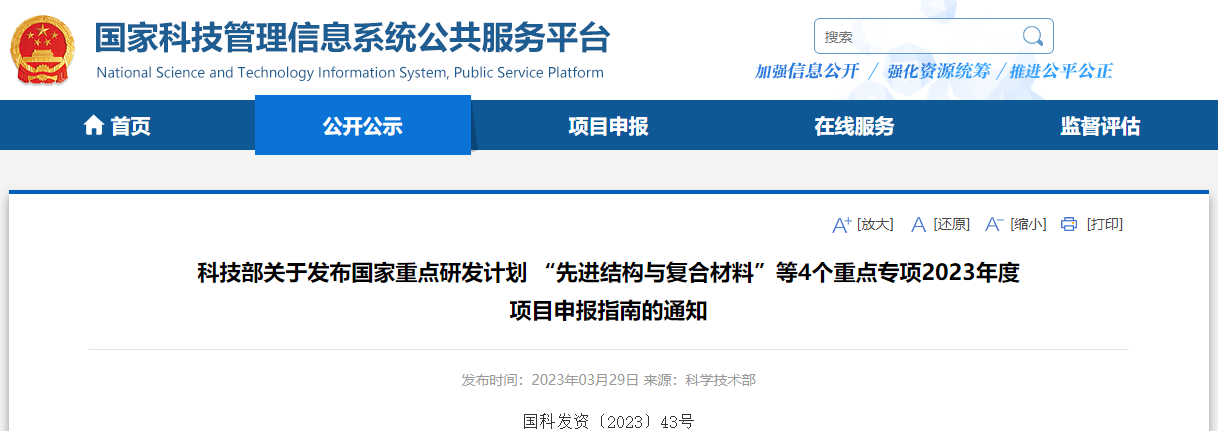Click the document number 国科发资〔2023〕43号

click(608, 421)
